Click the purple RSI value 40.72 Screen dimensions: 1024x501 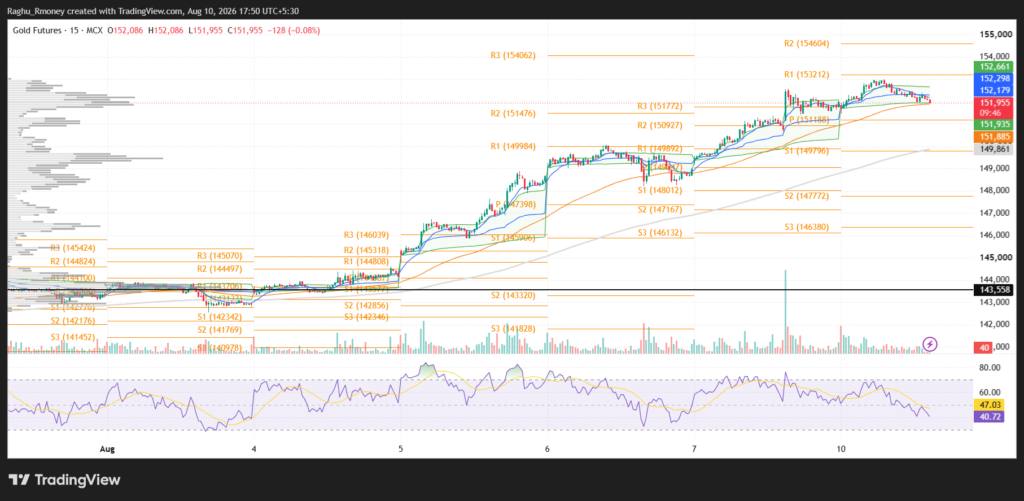pos(988,417)
